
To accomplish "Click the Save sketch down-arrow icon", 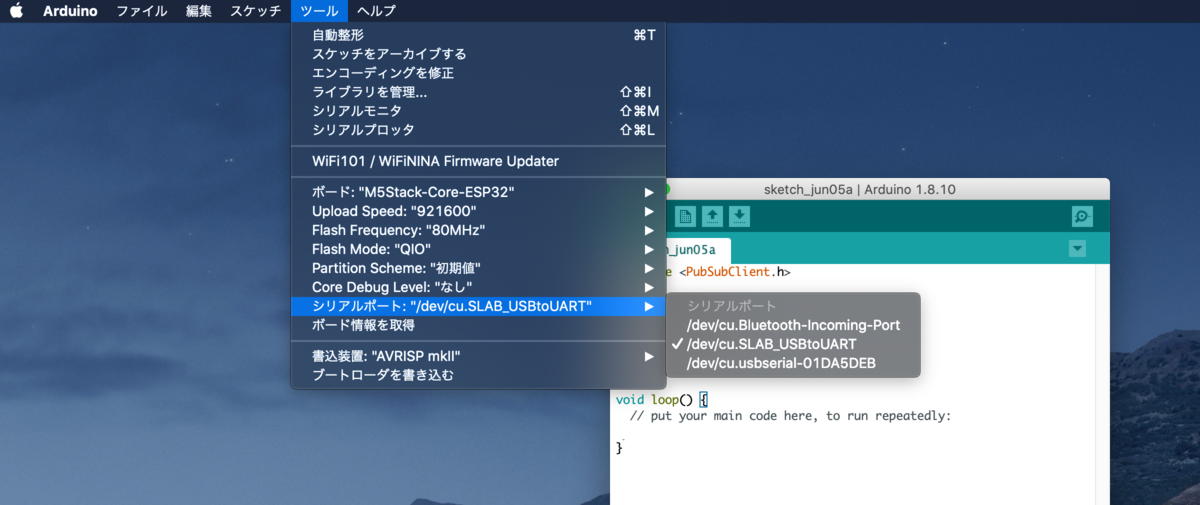I will tap(739, 216).
